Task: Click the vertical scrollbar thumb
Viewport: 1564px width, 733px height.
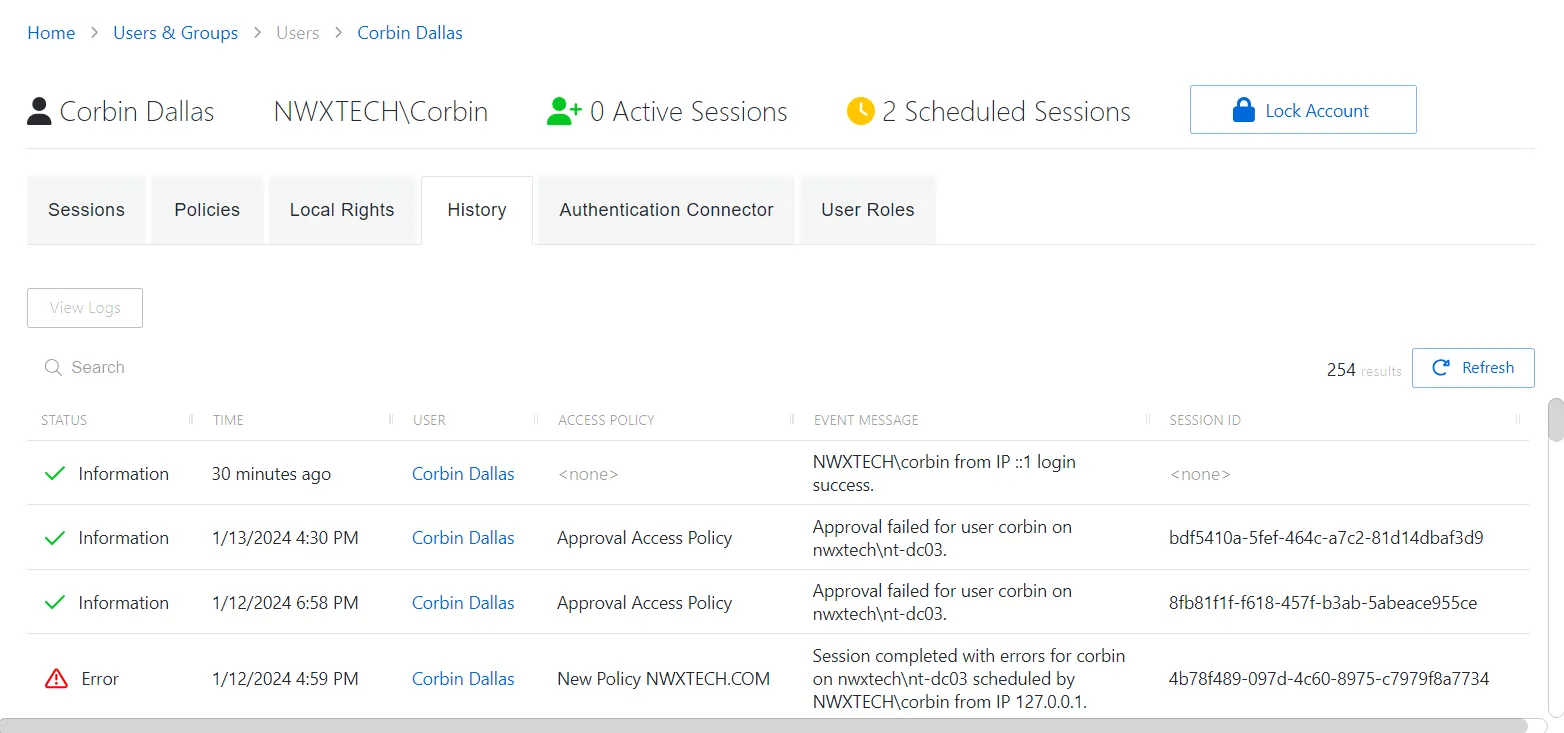Action: [1556, 420]
